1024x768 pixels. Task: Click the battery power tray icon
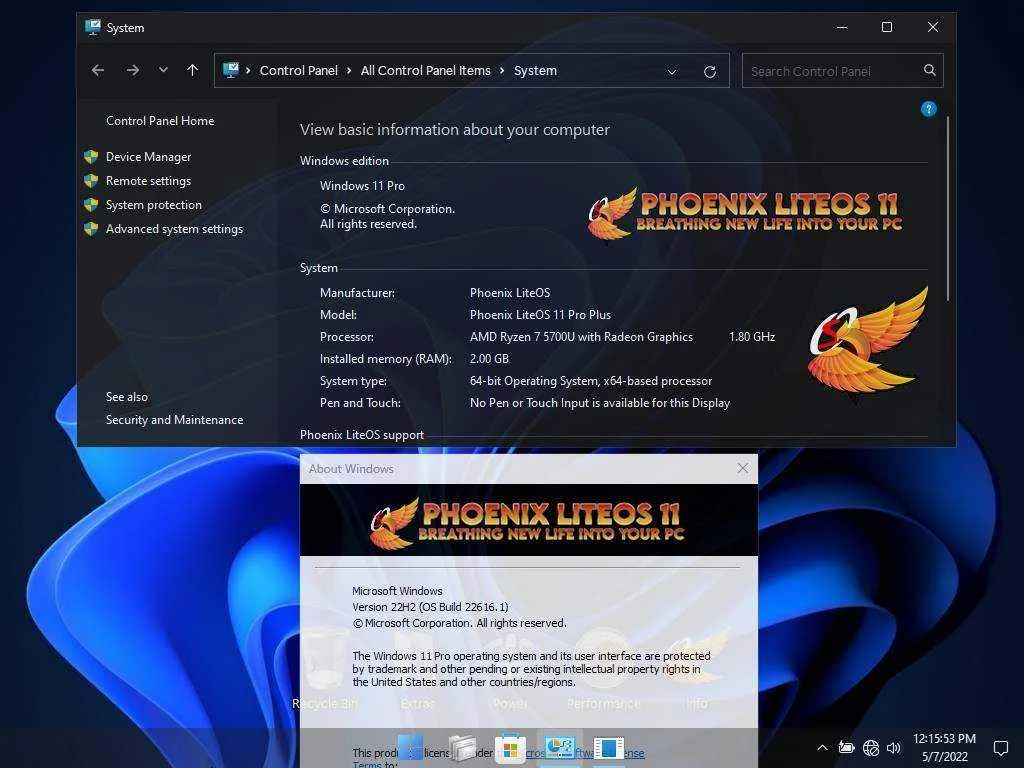(846, 748)
